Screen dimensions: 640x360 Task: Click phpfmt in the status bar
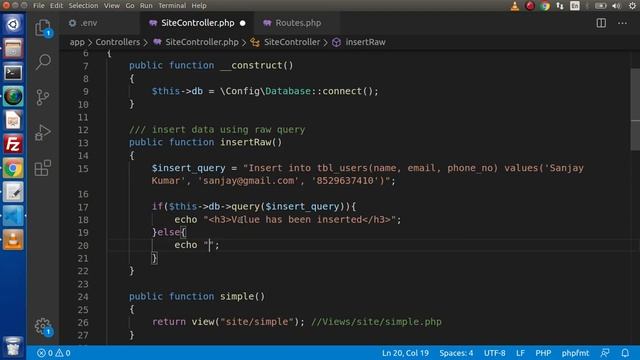tap(575, 353)
